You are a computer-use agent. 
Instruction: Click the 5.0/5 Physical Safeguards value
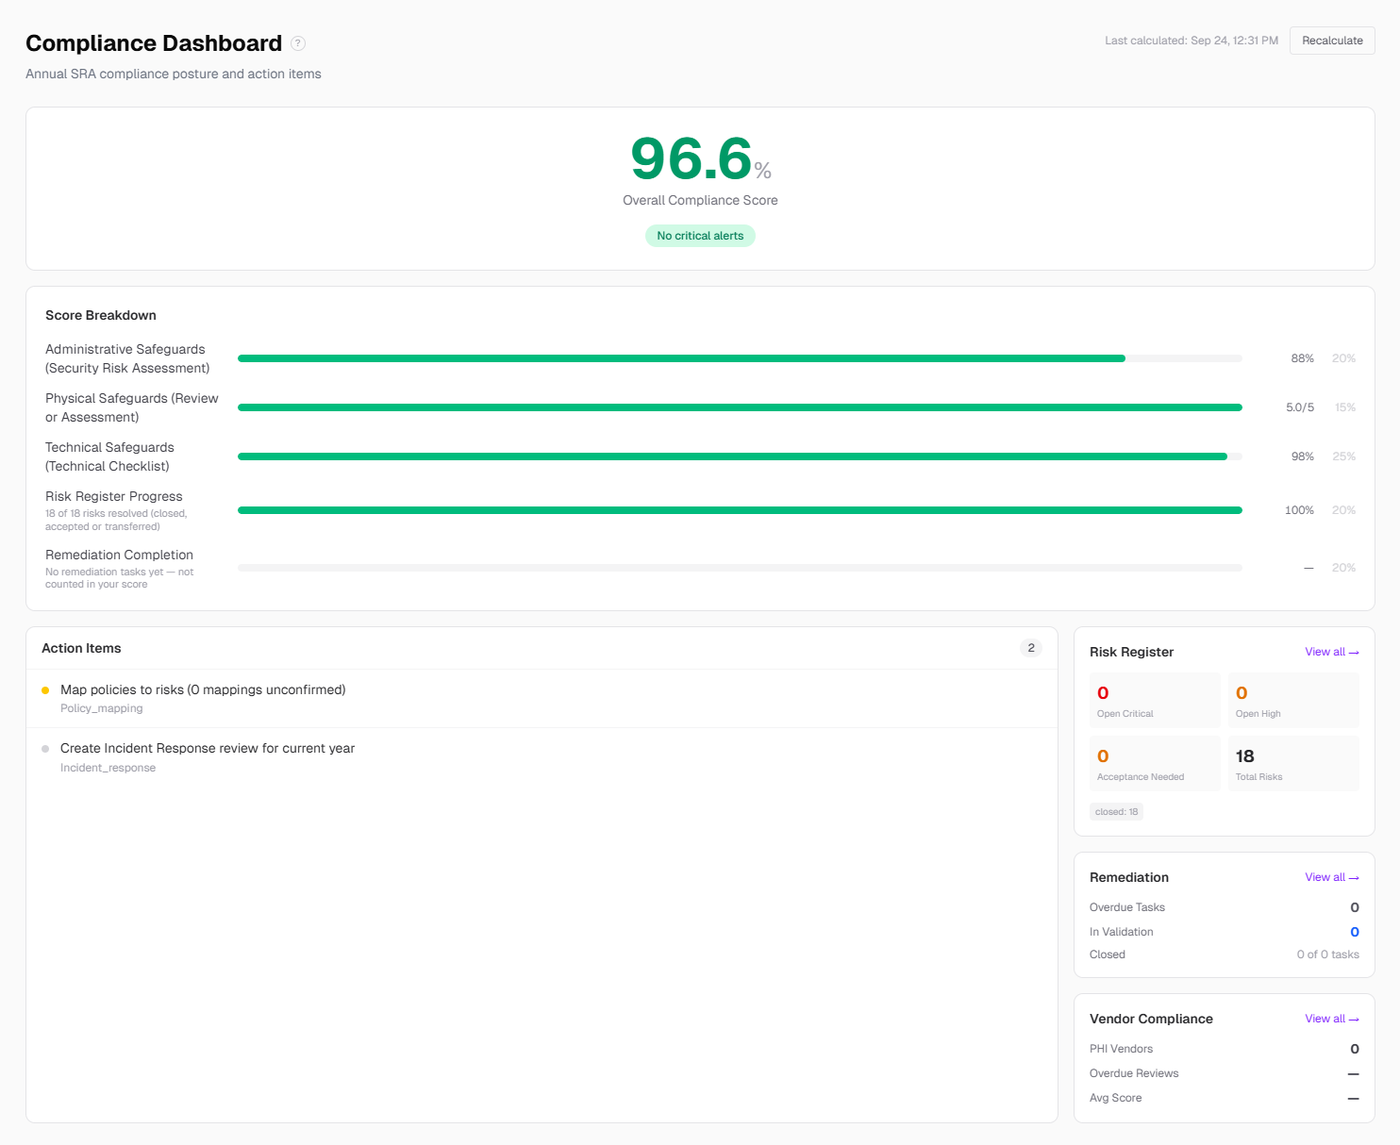pyautogui.click(x=1300, y=408)
